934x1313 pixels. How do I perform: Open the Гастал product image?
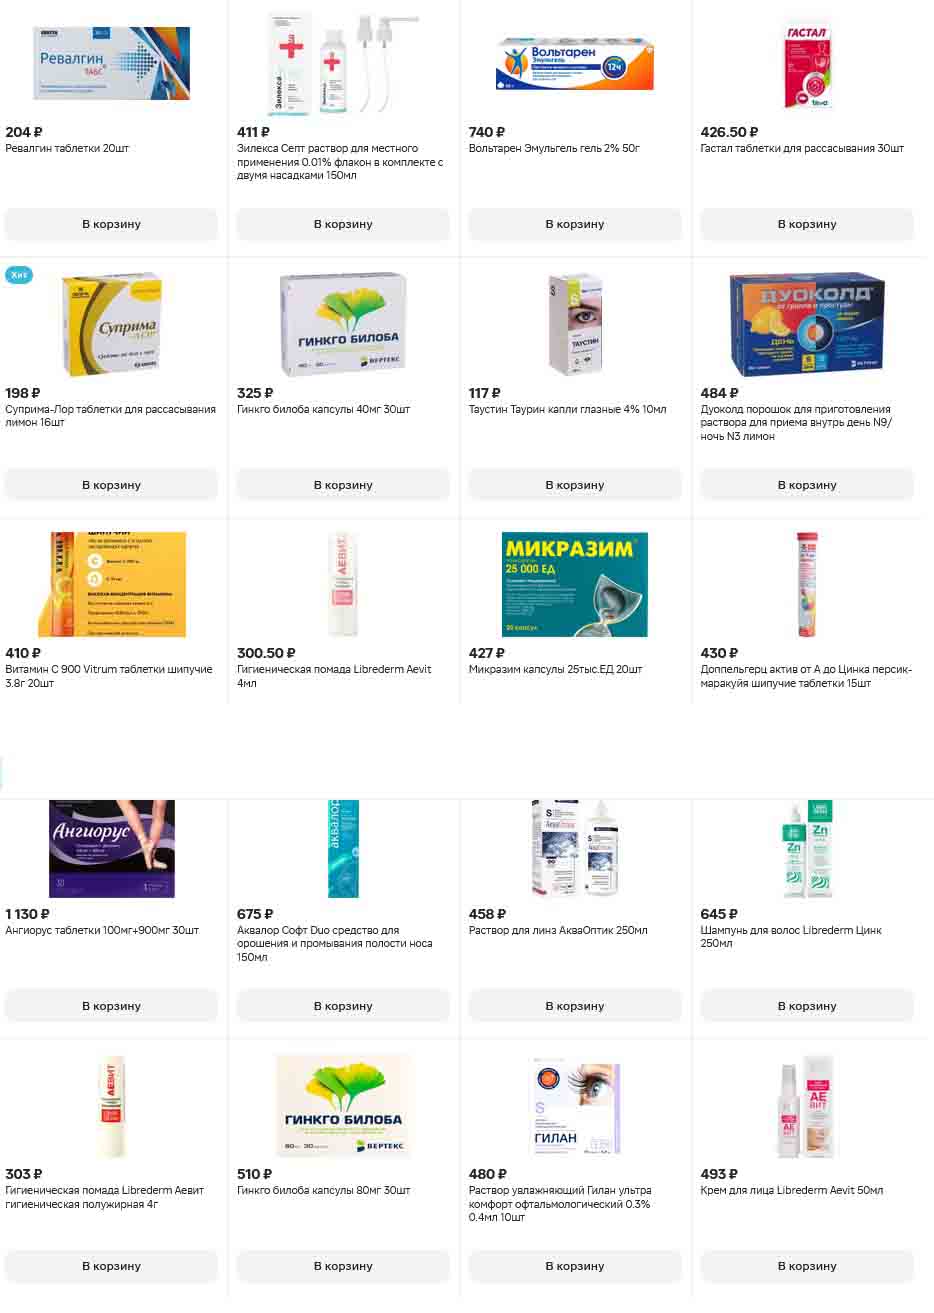[807, 64]
